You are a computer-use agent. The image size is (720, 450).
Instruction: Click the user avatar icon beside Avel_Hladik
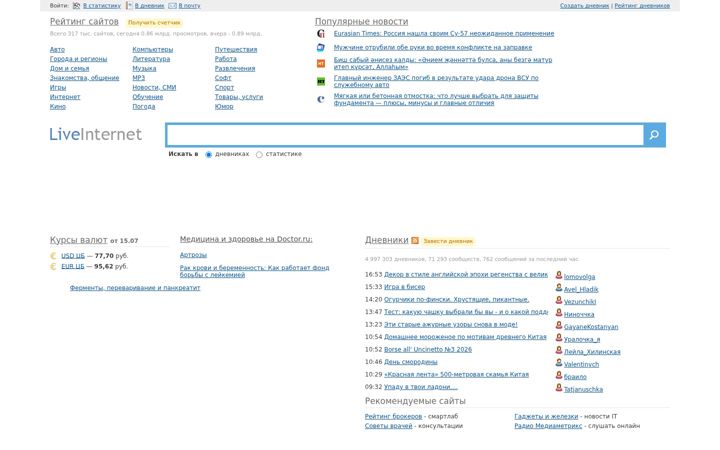point(559,287)
